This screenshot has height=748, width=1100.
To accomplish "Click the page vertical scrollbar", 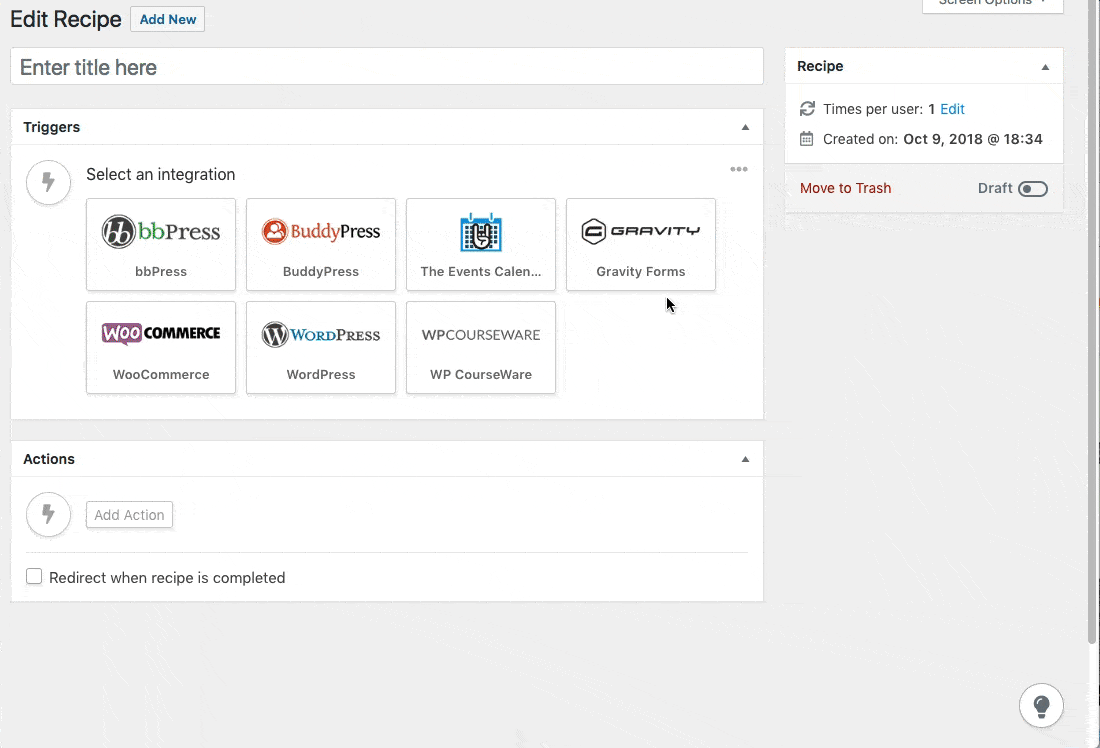I will [x=1092, y=323].
